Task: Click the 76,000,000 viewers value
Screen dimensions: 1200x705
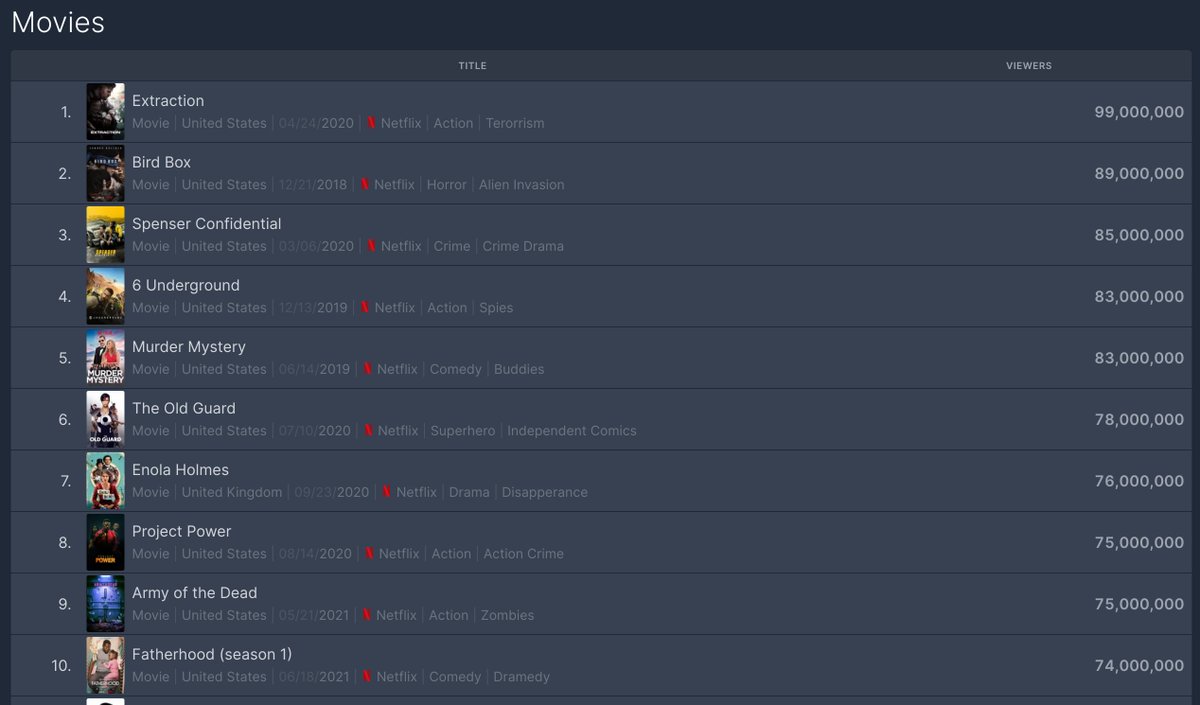Action: (1139, 482)
